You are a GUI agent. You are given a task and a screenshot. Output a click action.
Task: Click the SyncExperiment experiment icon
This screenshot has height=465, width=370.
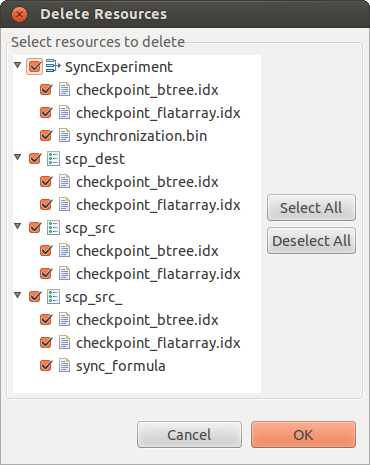(x=53, y=66)
